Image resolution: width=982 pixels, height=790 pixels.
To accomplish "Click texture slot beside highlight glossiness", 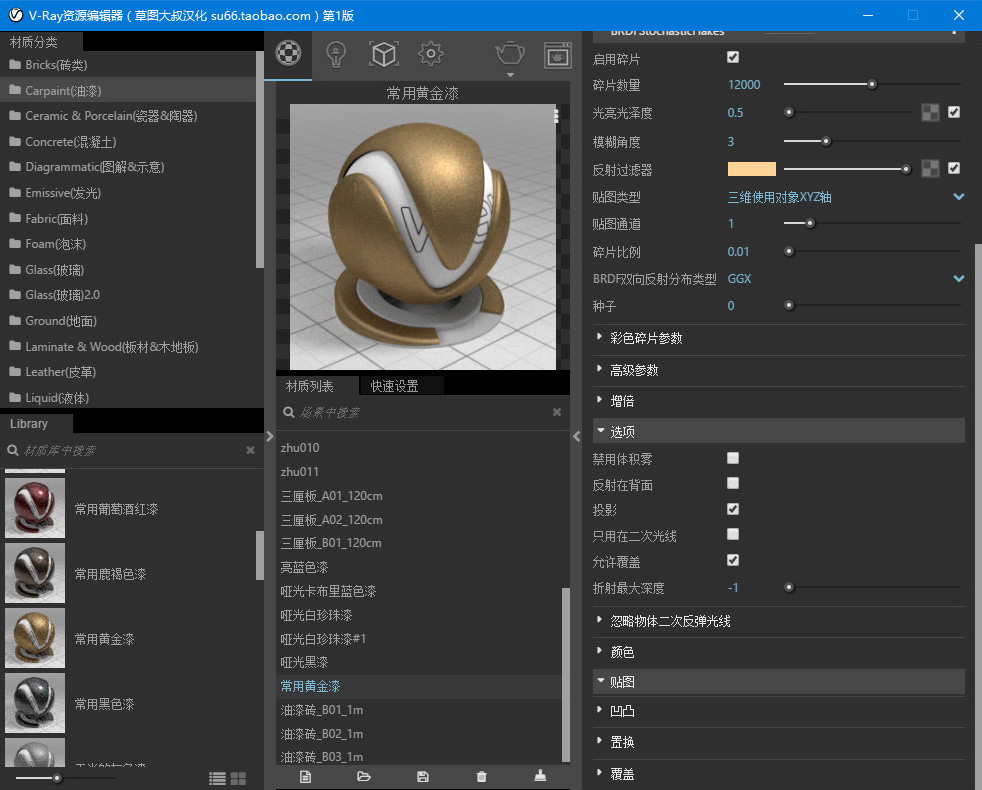I will point(930,113).
